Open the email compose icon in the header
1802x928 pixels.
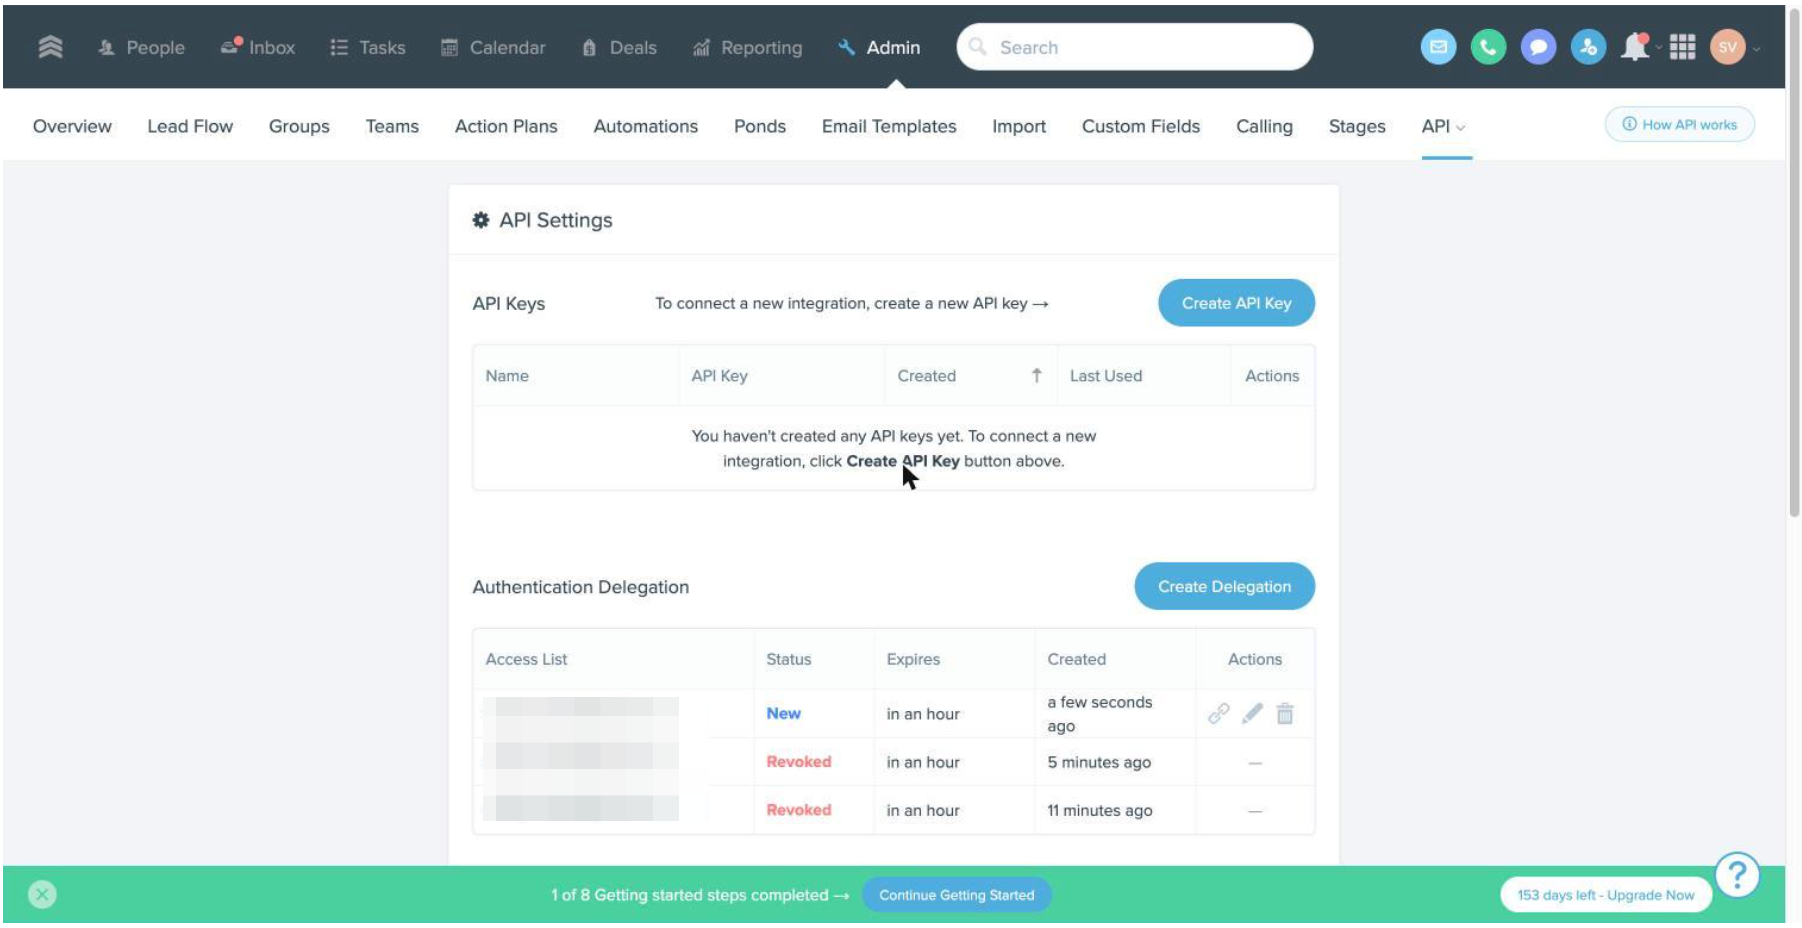[x=1438, y=47]
